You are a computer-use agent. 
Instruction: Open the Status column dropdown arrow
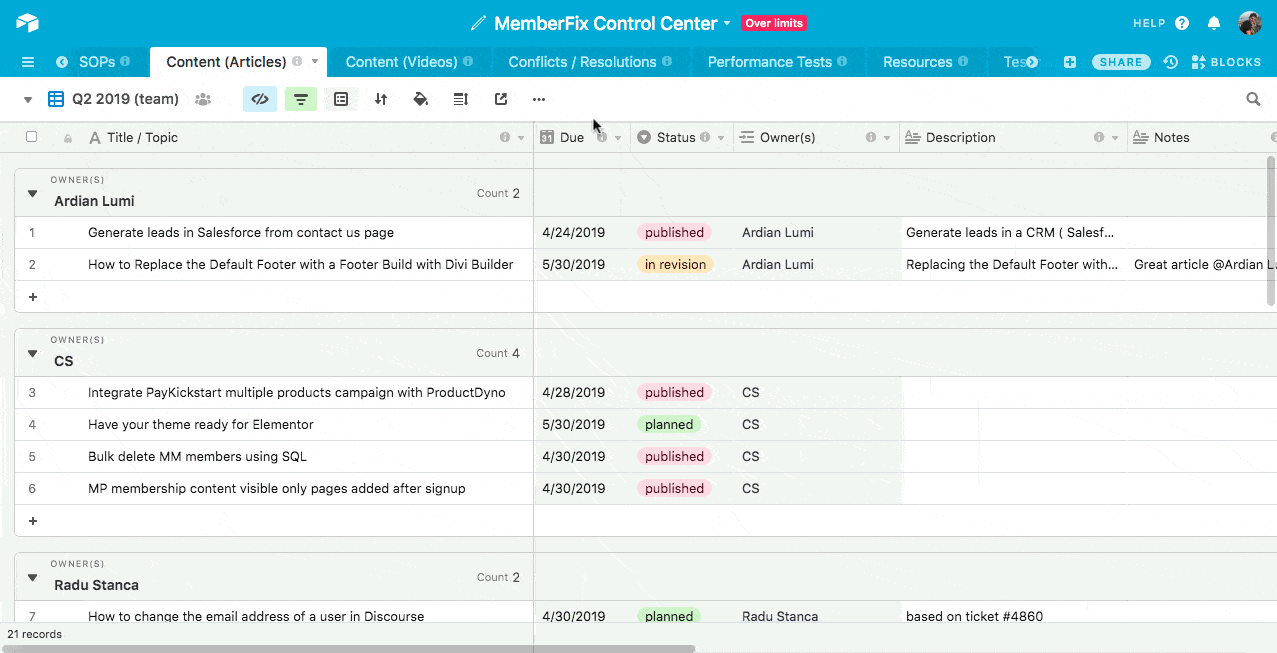tap(722, 138)
